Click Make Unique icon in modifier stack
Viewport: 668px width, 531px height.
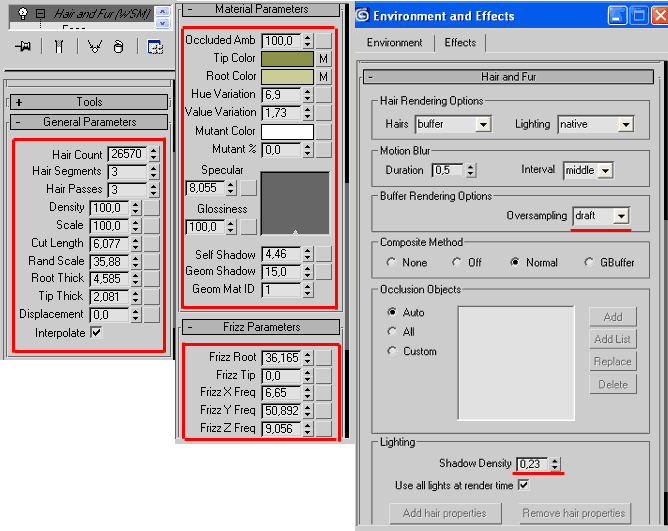pos(94,46)
